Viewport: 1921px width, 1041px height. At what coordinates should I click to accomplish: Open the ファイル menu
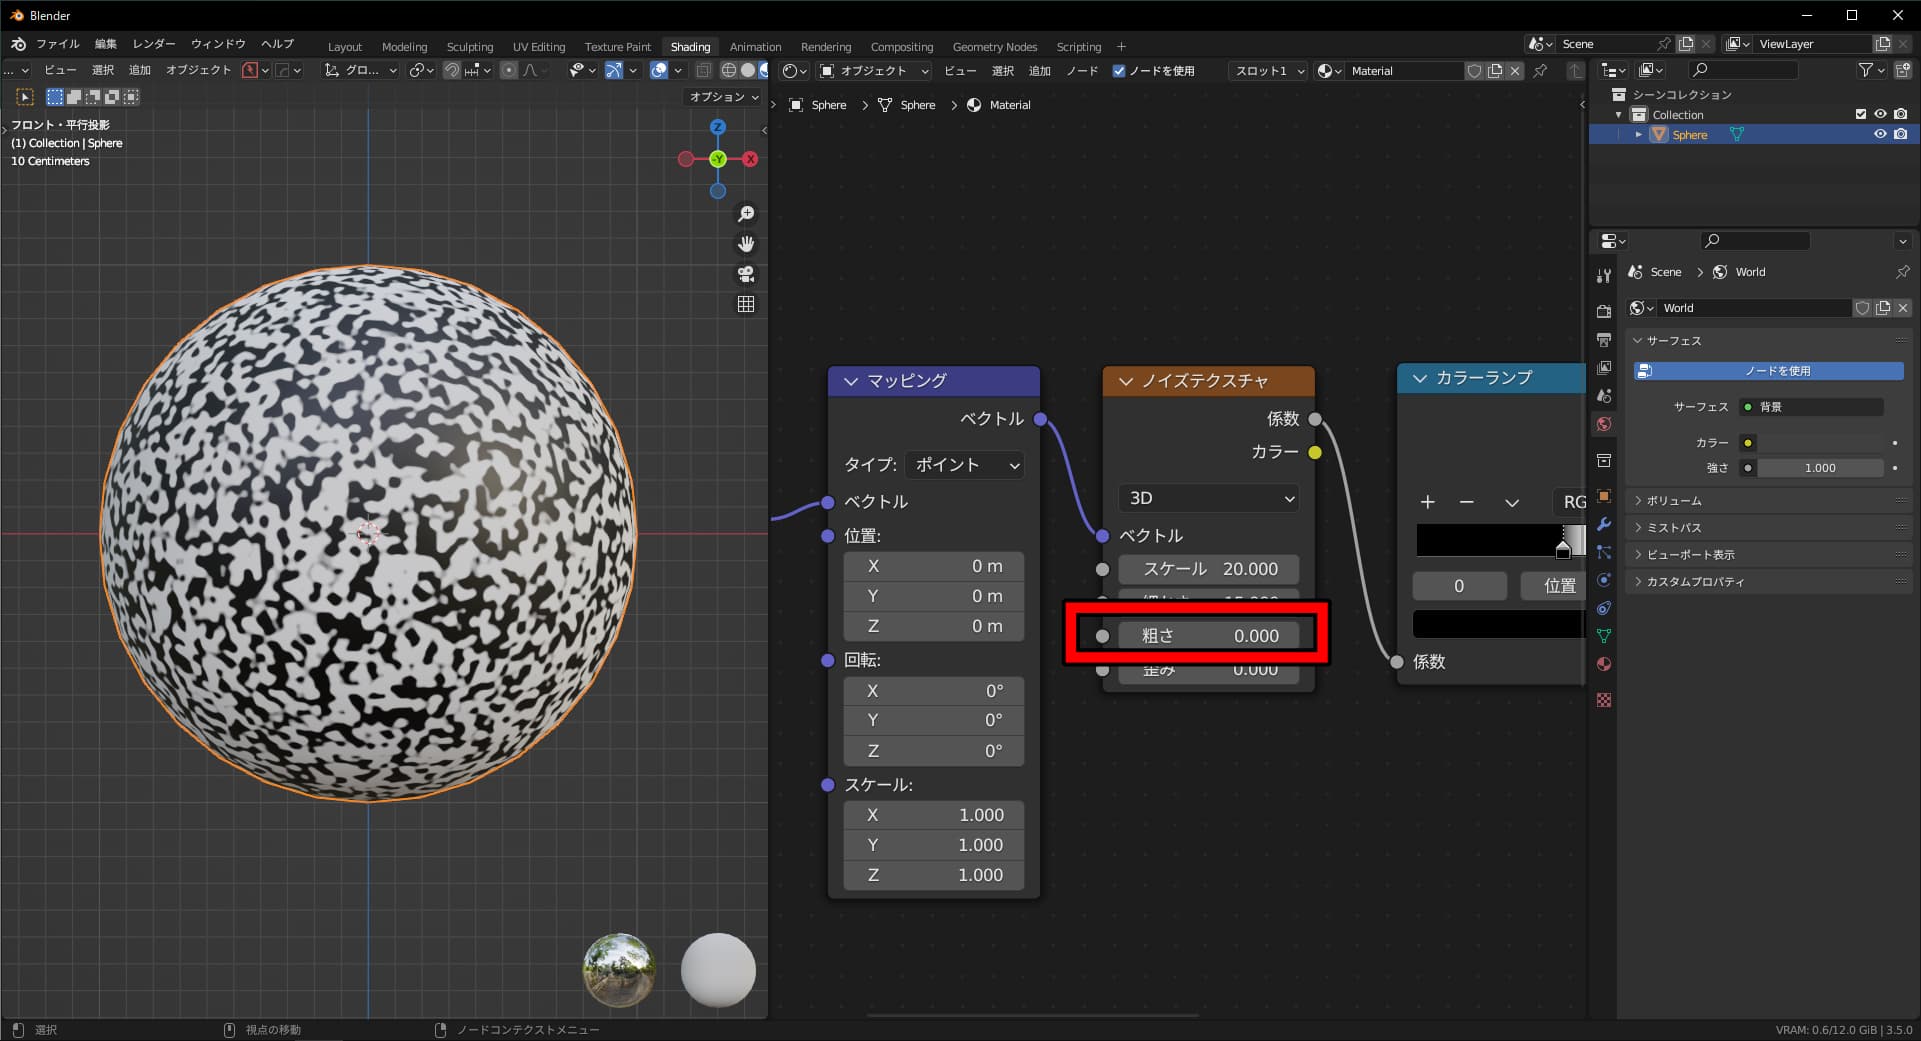tap(58, 43)
